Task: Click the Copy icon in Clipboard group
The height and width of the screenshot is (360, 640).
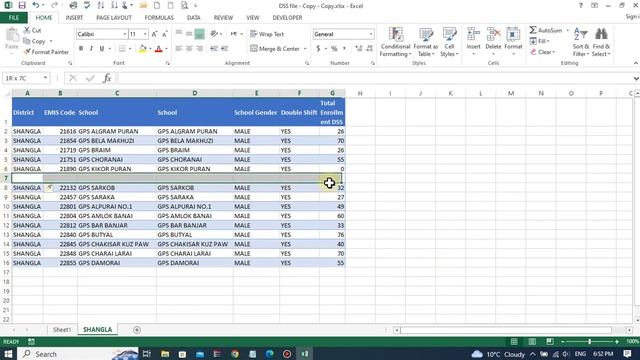Action: tap(27, 41)
